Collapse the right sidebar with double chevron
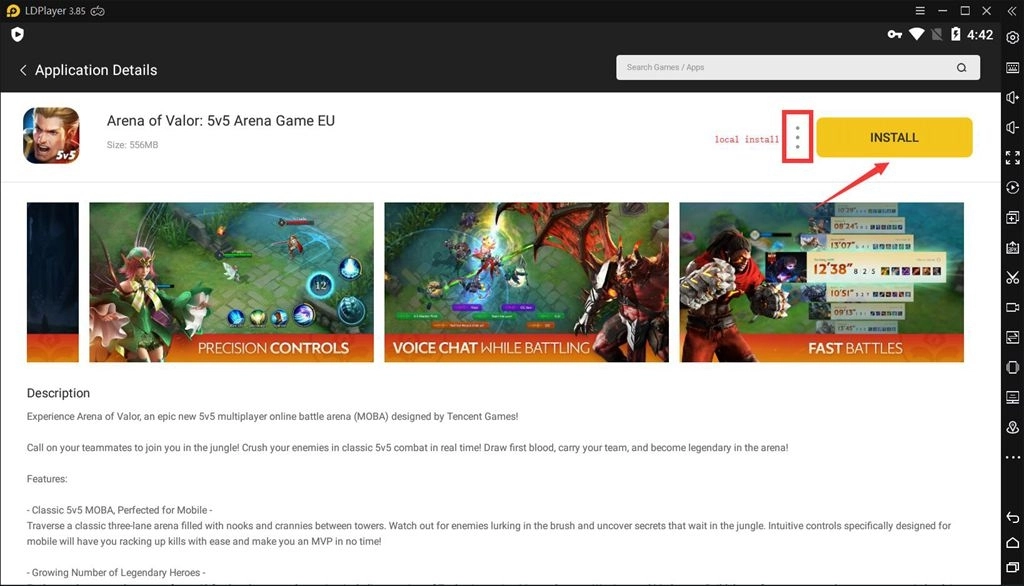Screen dimensions: 1024x586 tap(1013, 11)
